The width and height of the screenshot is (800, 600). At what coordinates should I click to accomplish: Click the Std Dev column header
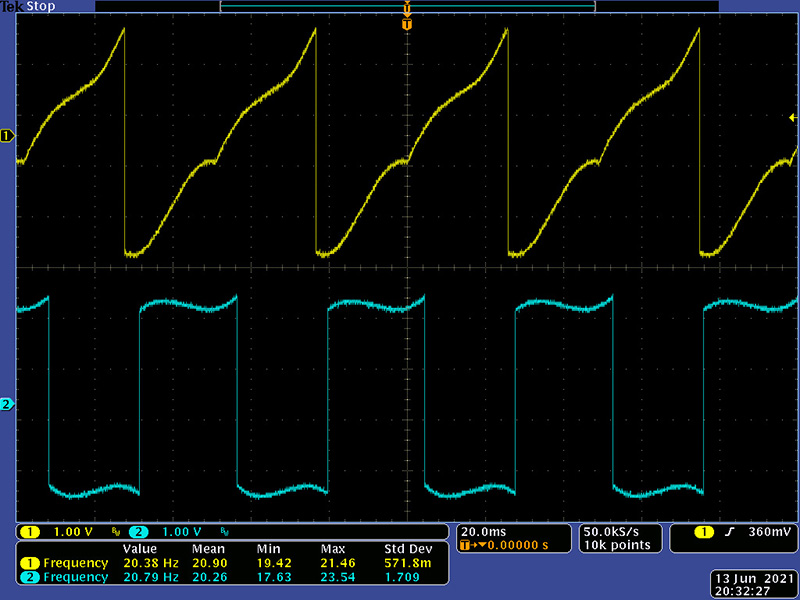pyautogui.click(x=407, y=549)
